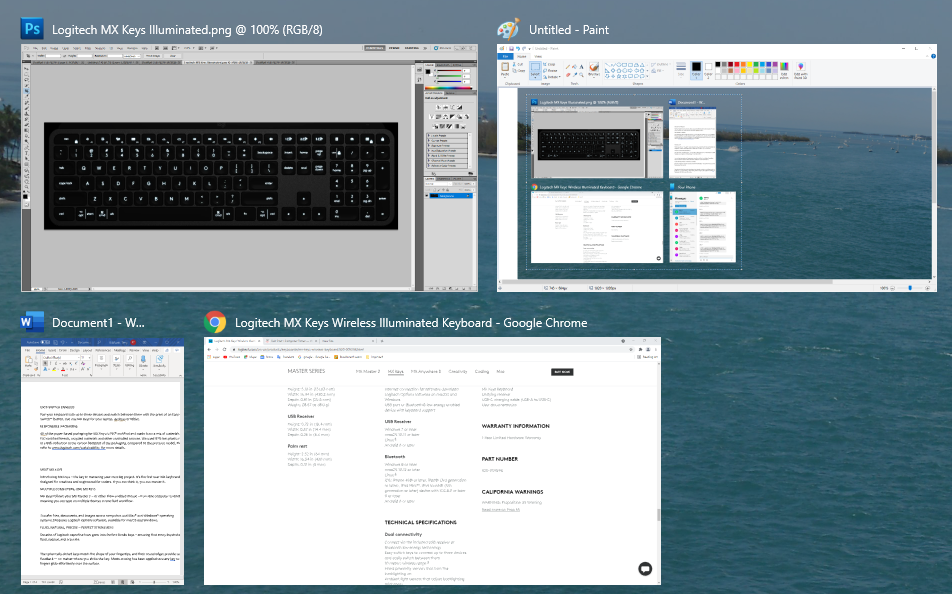Open the Chrome three-dot menu

(656, 349)
